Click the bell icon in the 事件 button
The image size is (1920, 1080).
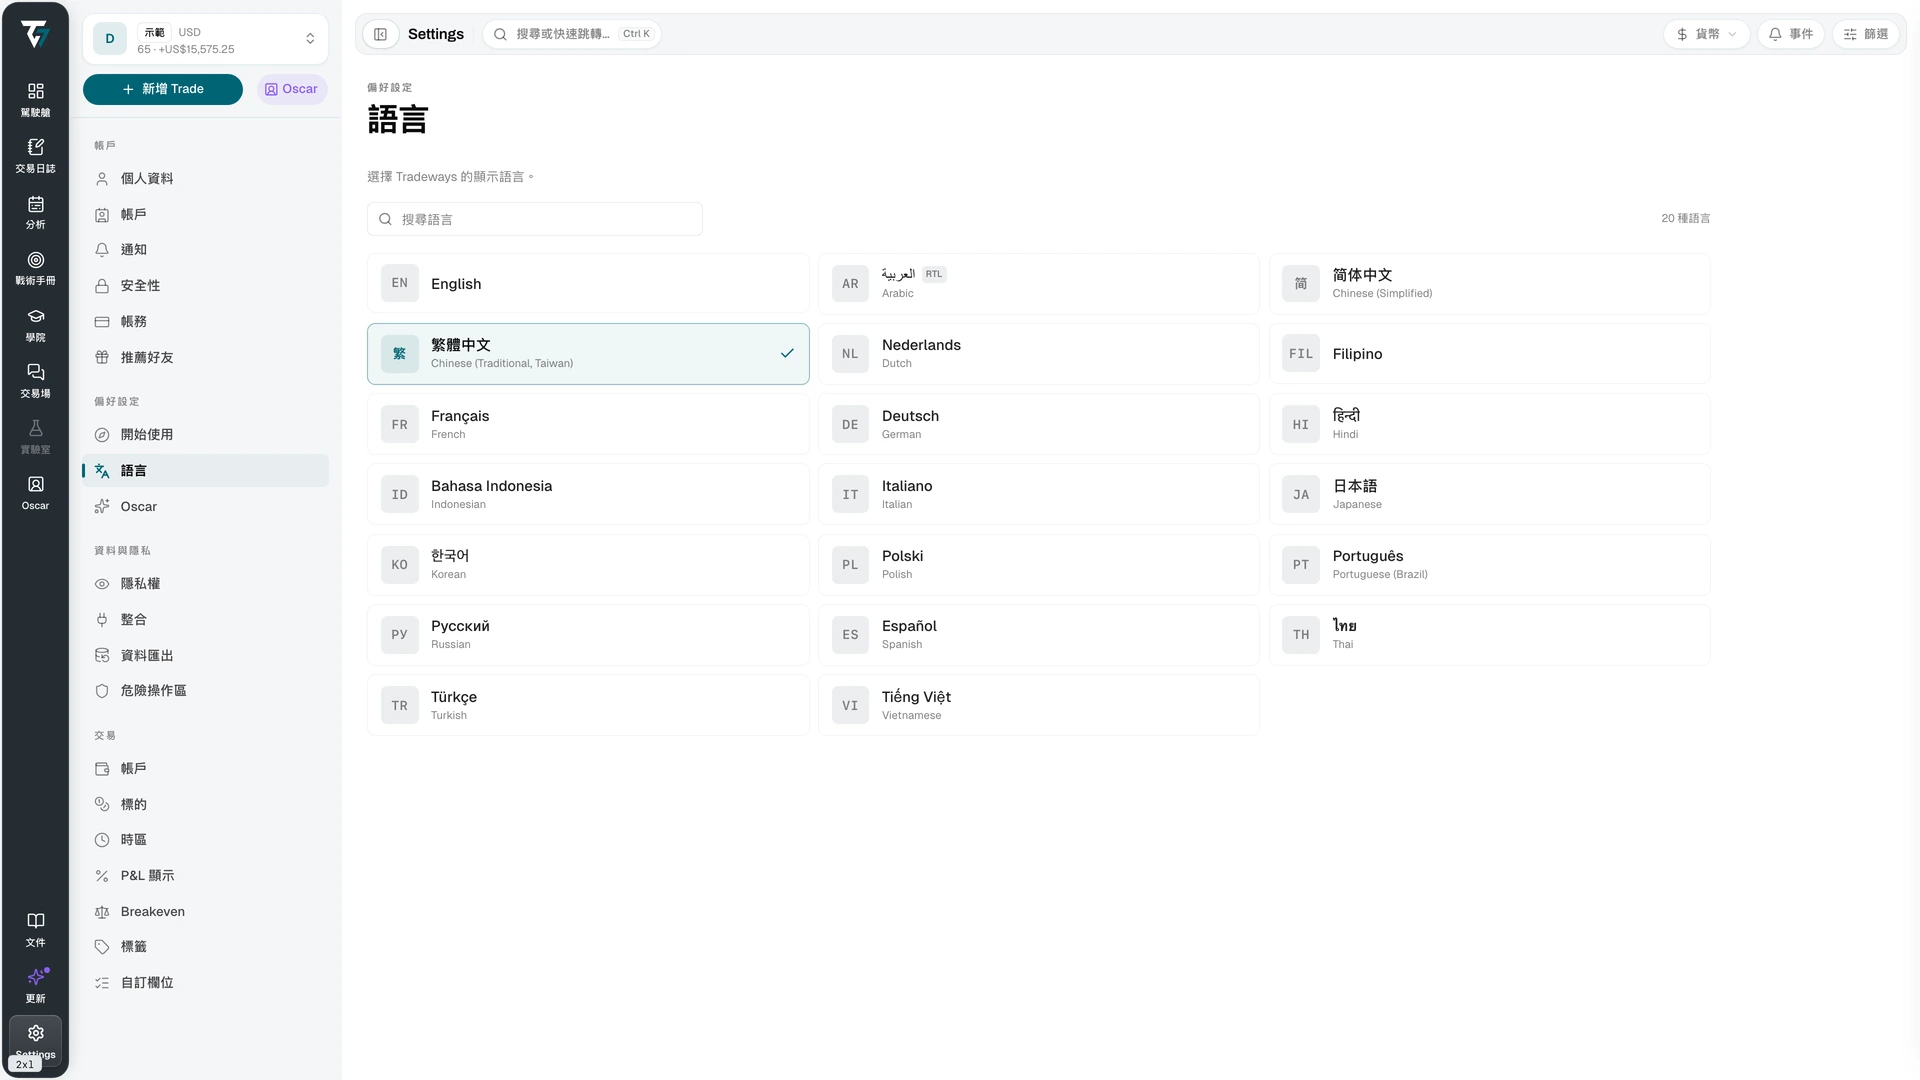point(1775,34)
